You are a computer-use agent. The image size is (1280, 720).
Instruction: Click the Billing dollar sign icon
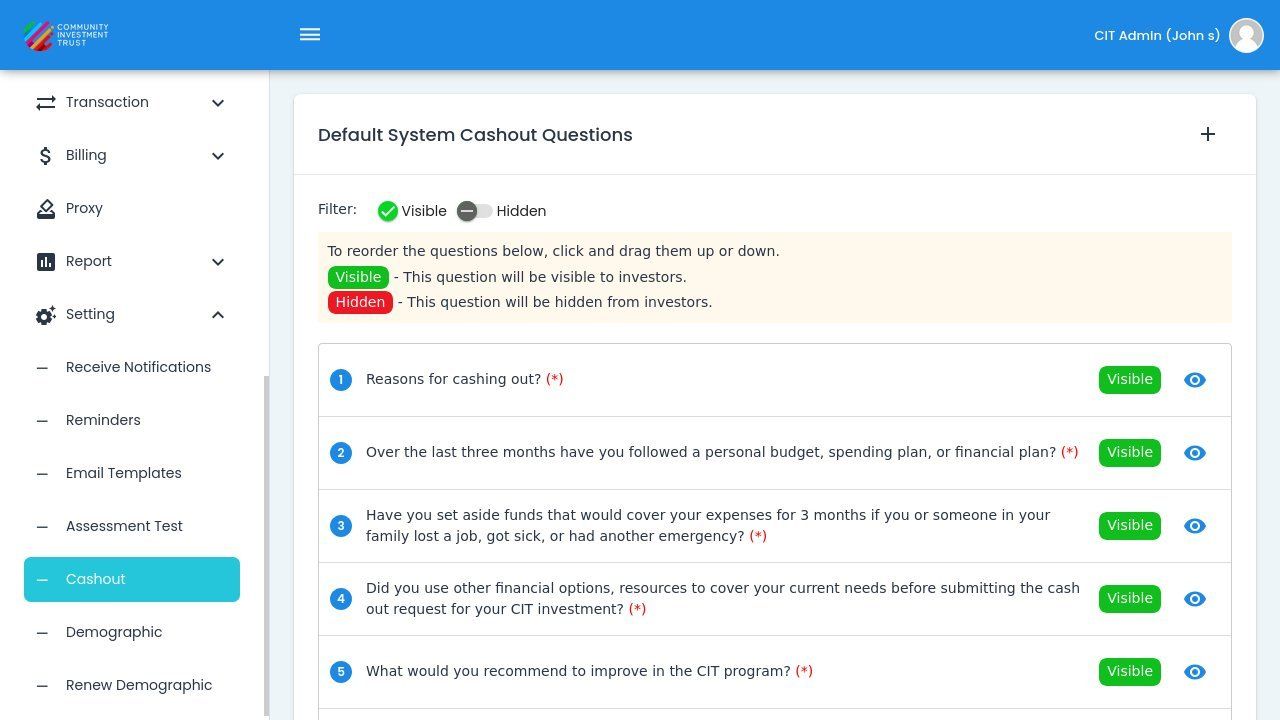pos(45,156)
